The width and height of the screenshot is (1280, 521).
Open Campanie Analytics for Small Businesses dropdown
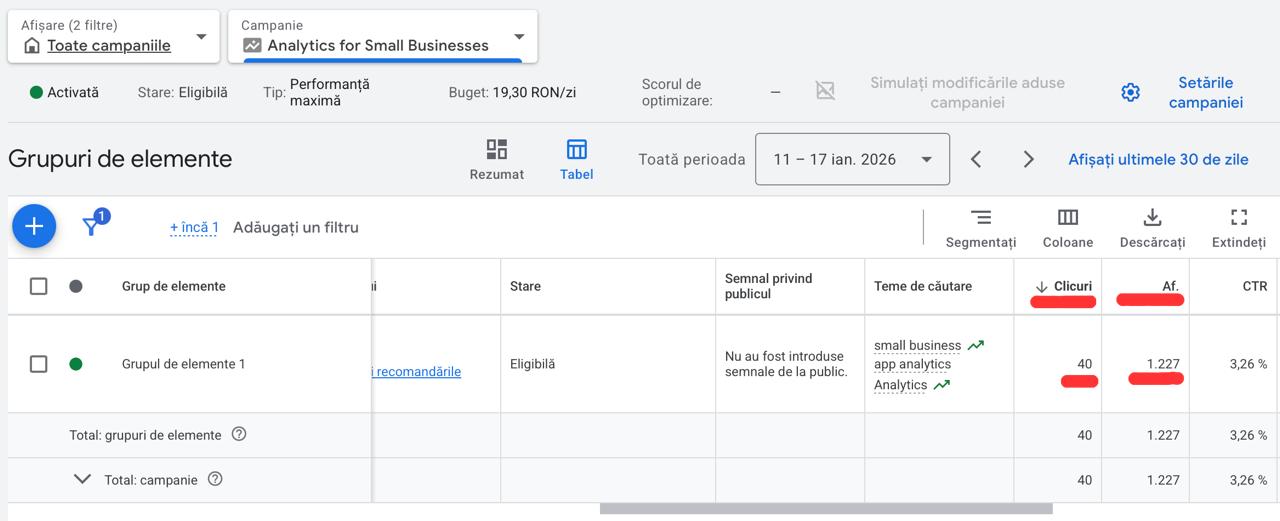coord(383,36)
